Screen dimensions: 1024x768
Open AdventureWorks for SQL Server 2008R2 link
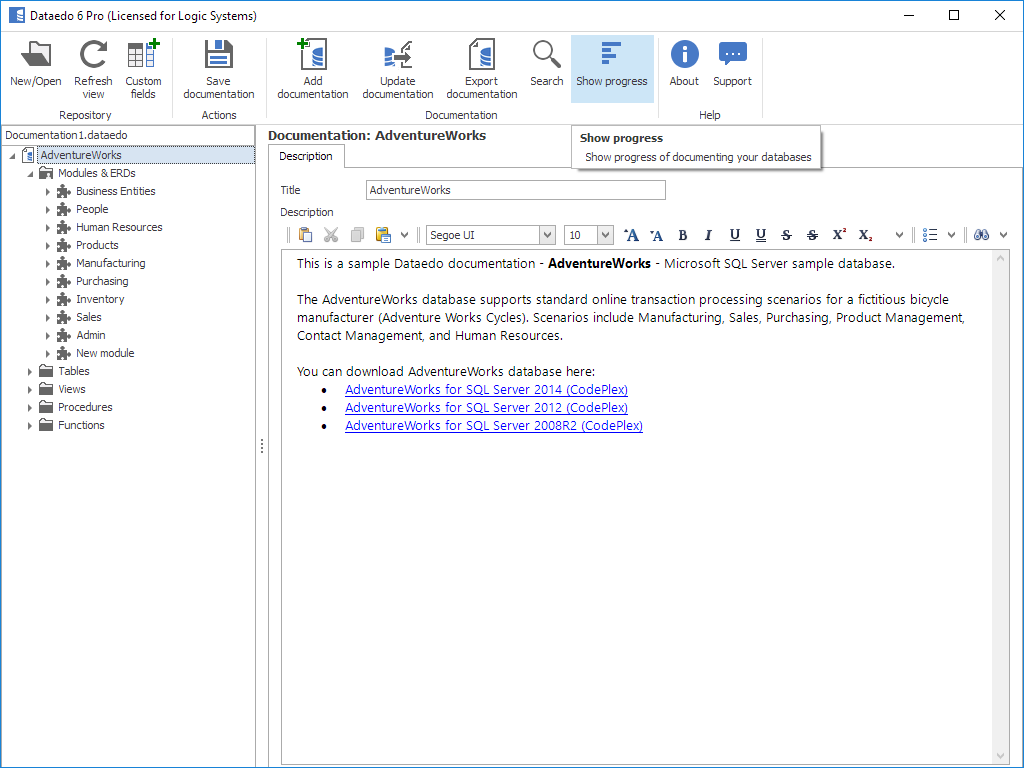493,426
